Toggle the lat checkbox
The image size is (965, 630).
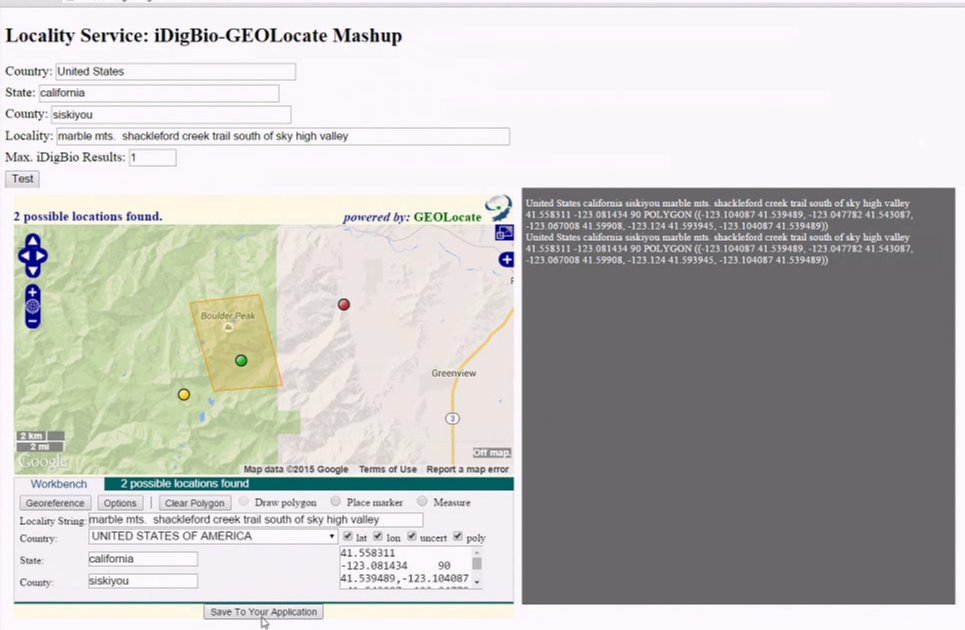click(348, 536)
